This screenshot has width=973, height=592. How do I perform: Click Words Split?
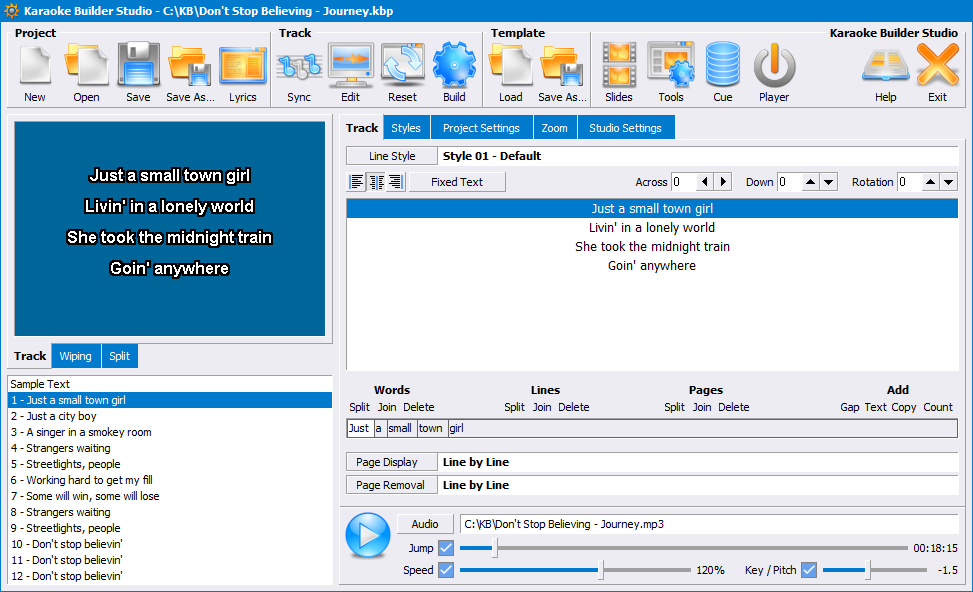tap(359, 407)
